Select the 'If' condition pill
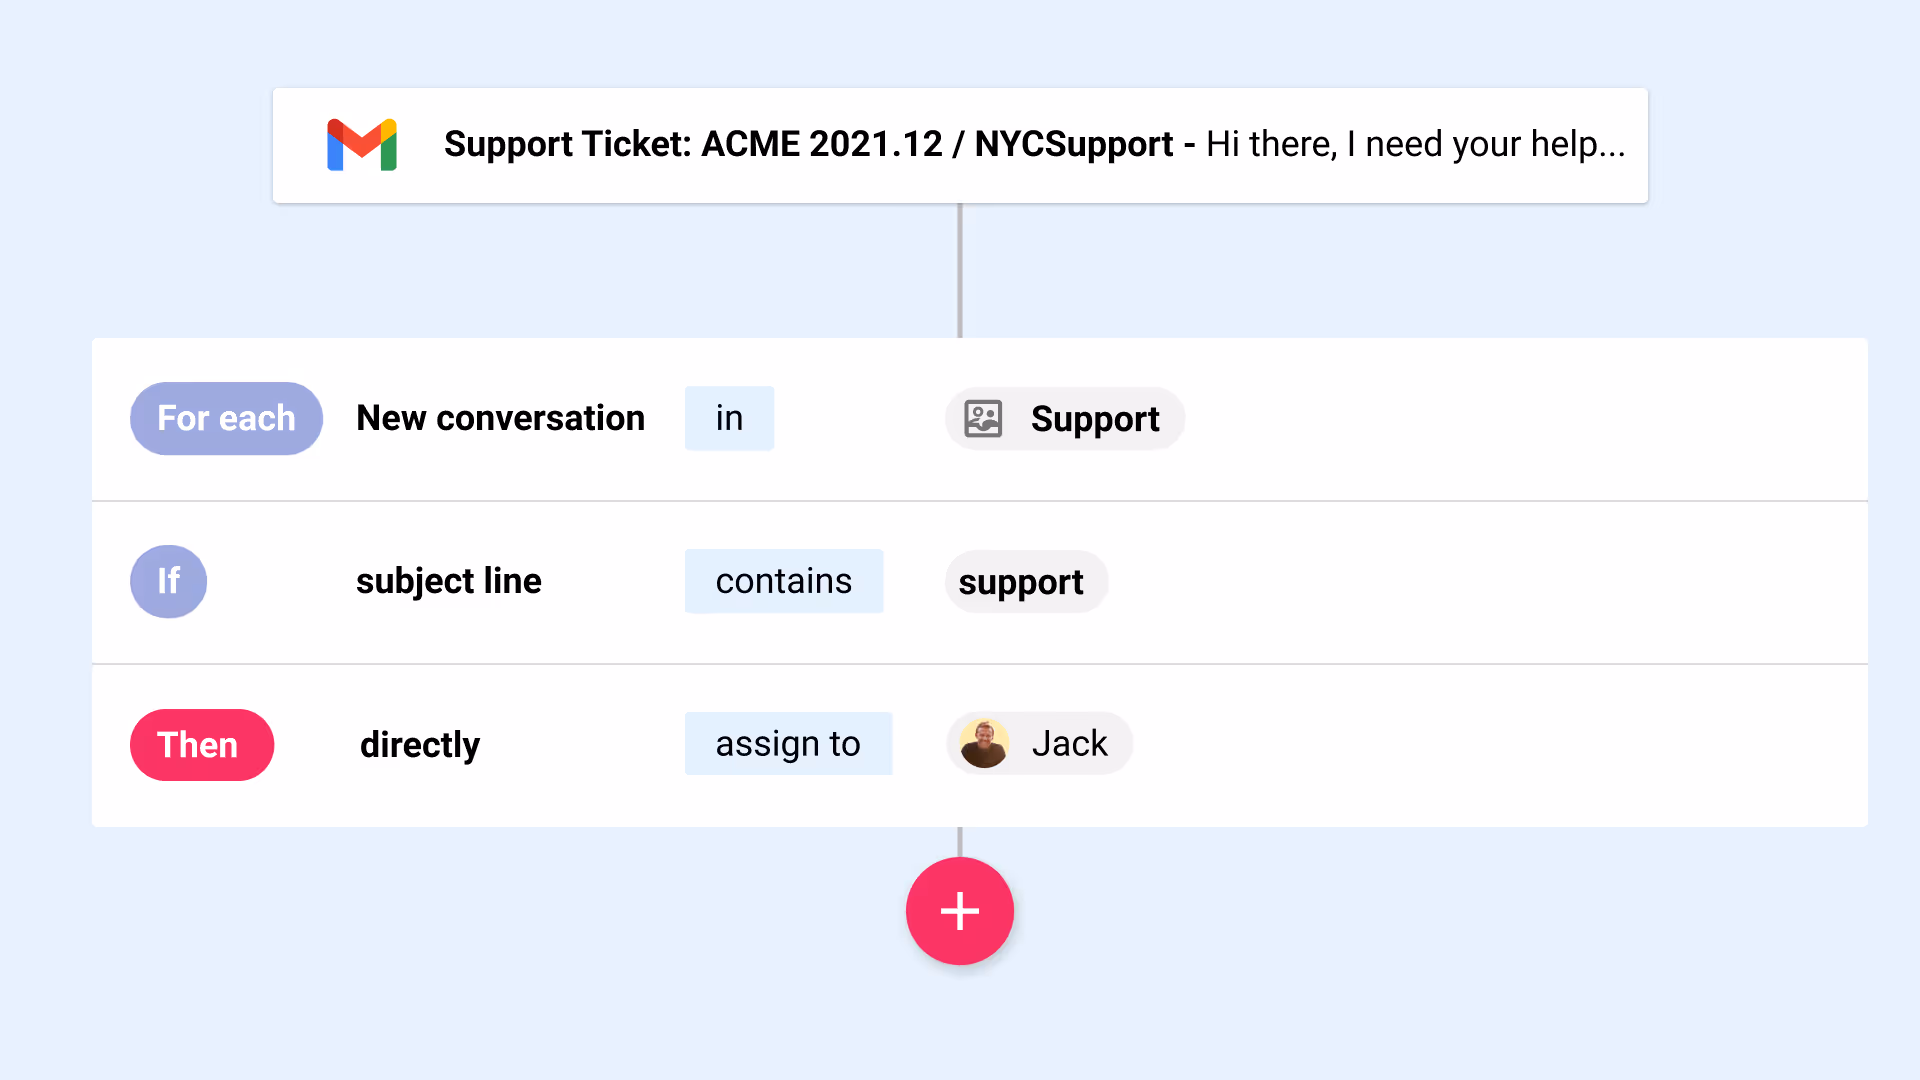1920x1080 pixels. click(168, 582)
